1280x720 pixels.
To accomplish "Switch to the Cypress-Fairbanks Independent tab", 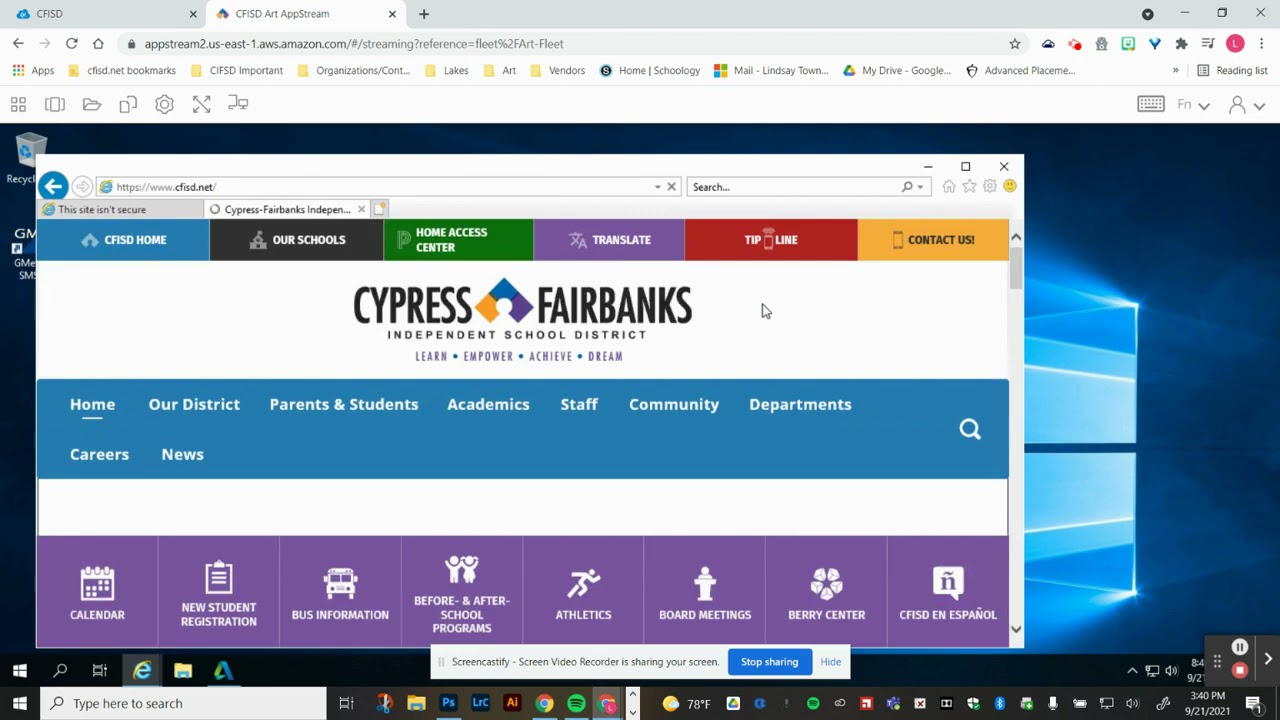I will tap(287, 209).
